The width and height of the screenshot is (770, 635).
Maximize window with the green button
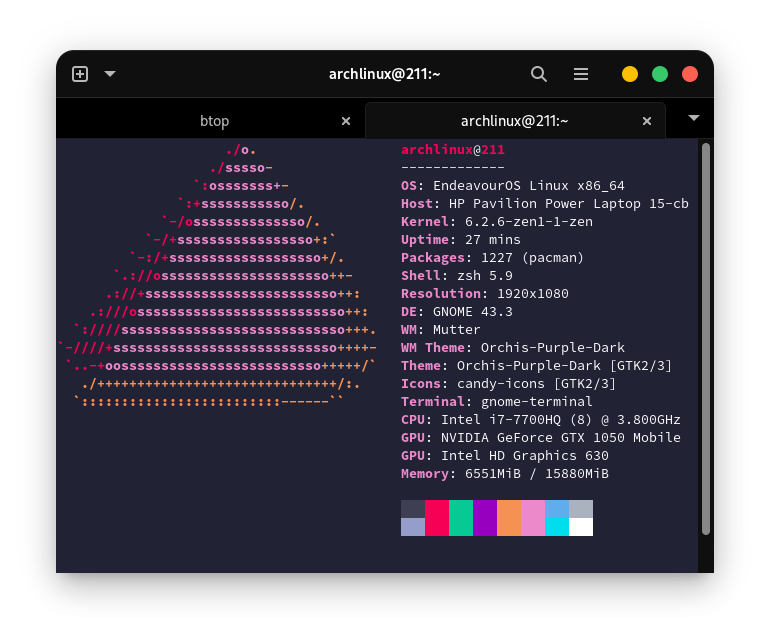[x=660, y=74]
